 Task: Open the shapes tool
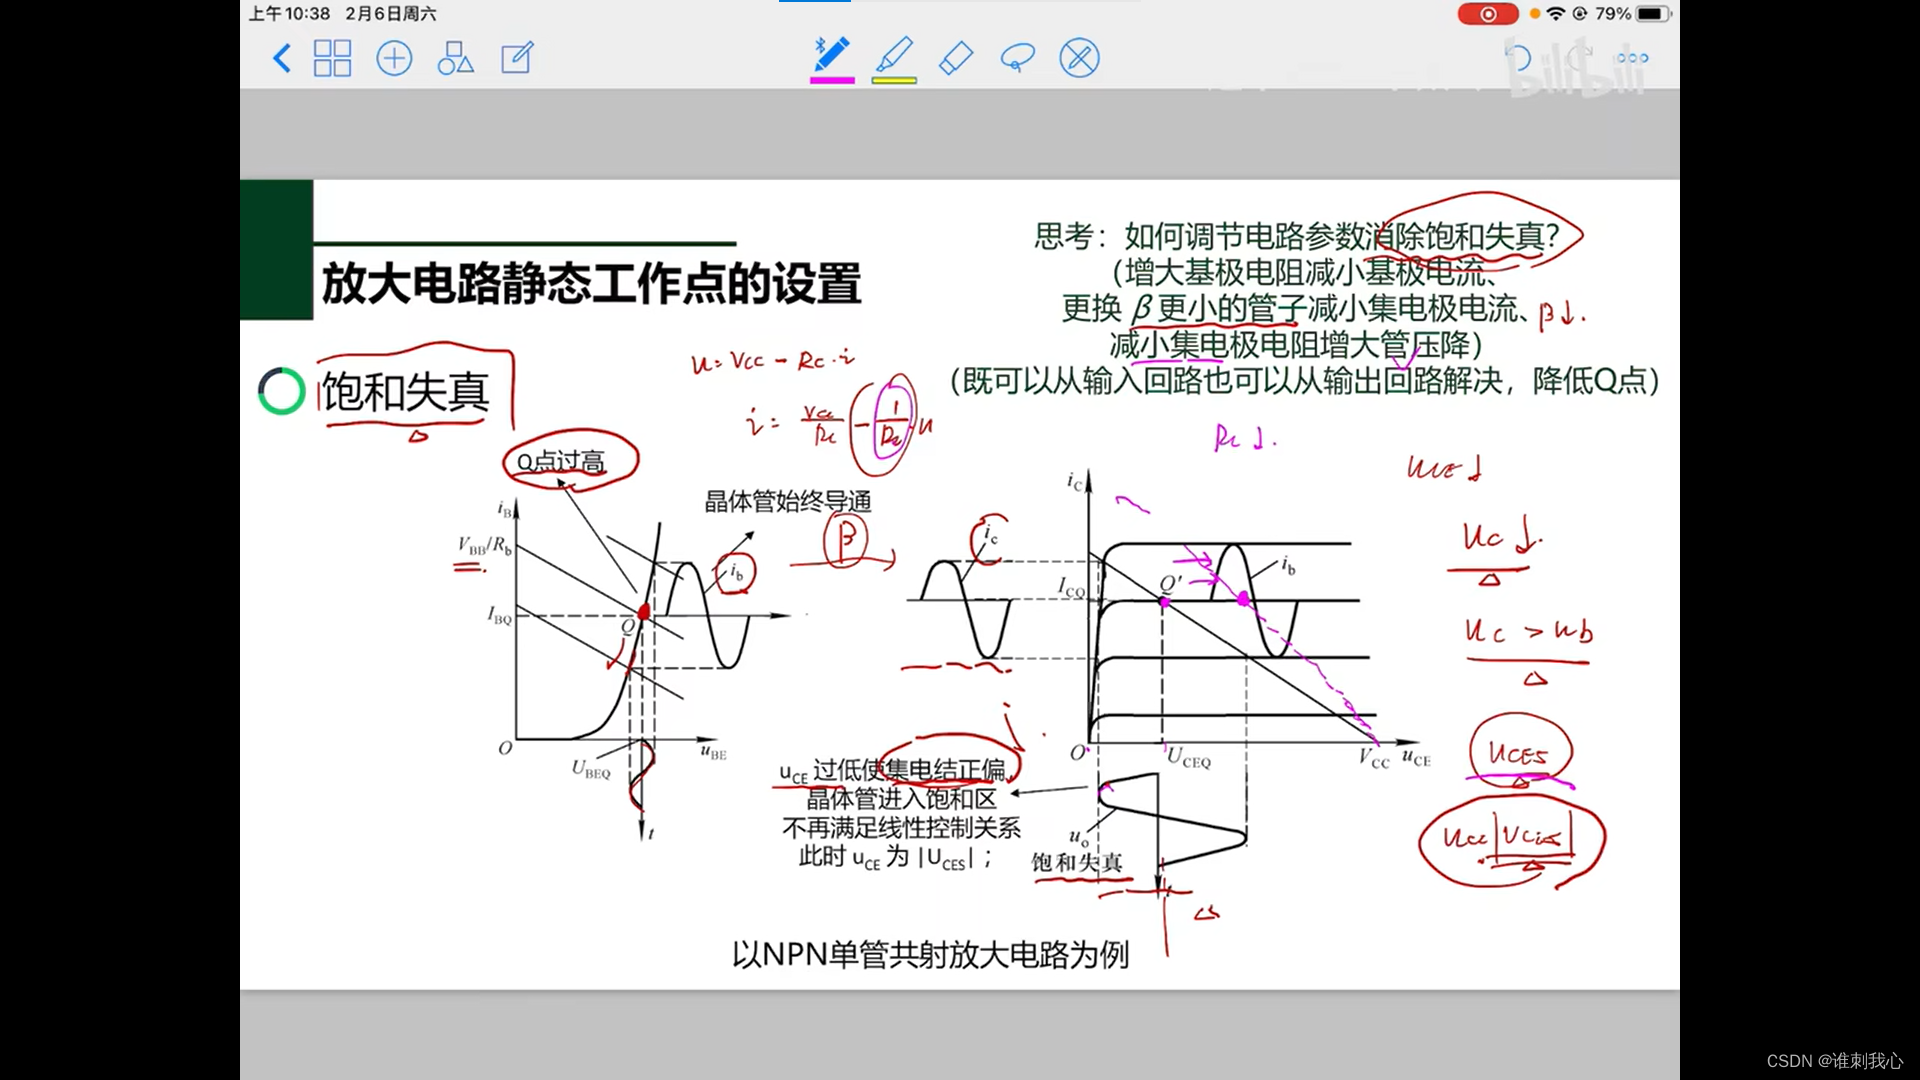tap(455, 58)
